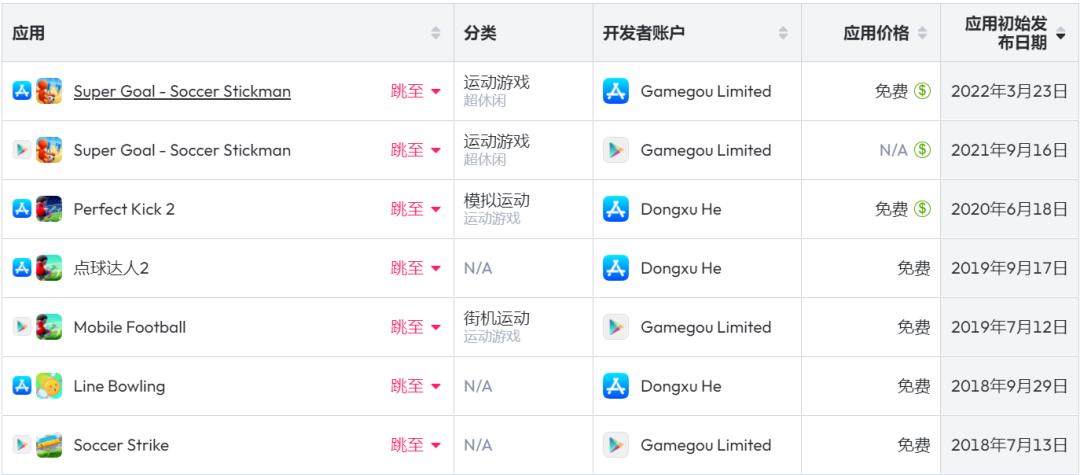This screenshot has width=1080, height=475.
Task: Click green dollar icon next to N/A price
Action: pos(922,150)
